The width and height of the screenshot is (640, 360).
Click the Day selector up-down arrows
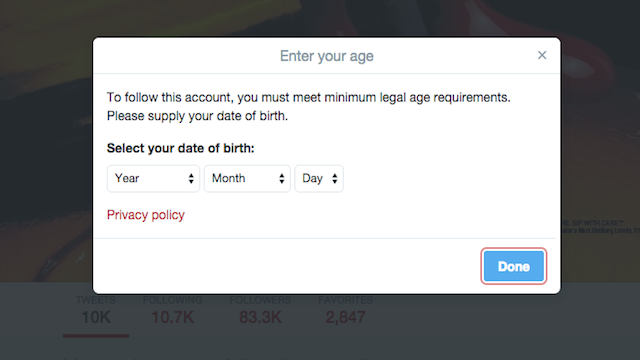335,178
